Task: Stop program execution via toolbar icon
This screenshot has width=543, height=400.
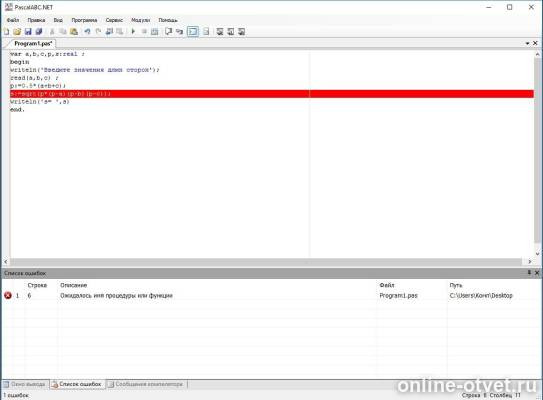Action: pos(144,32)
